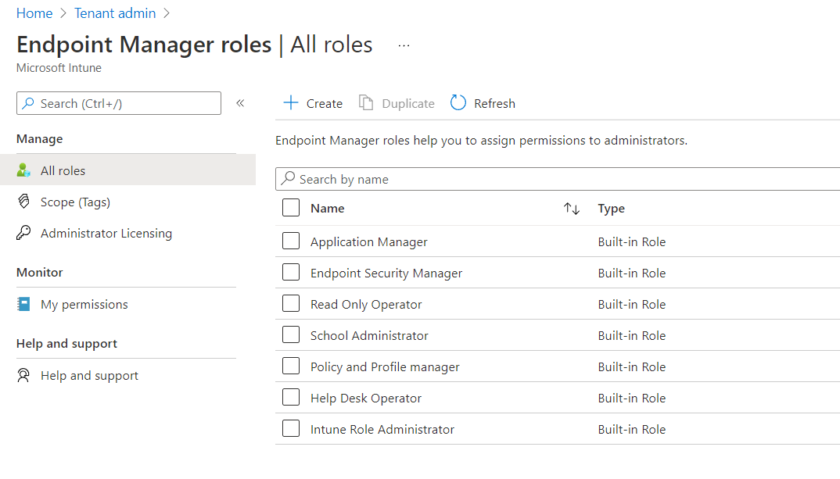Click the magnifier in left search box
This screenshot has width=840, height=479.
(28, 102)
